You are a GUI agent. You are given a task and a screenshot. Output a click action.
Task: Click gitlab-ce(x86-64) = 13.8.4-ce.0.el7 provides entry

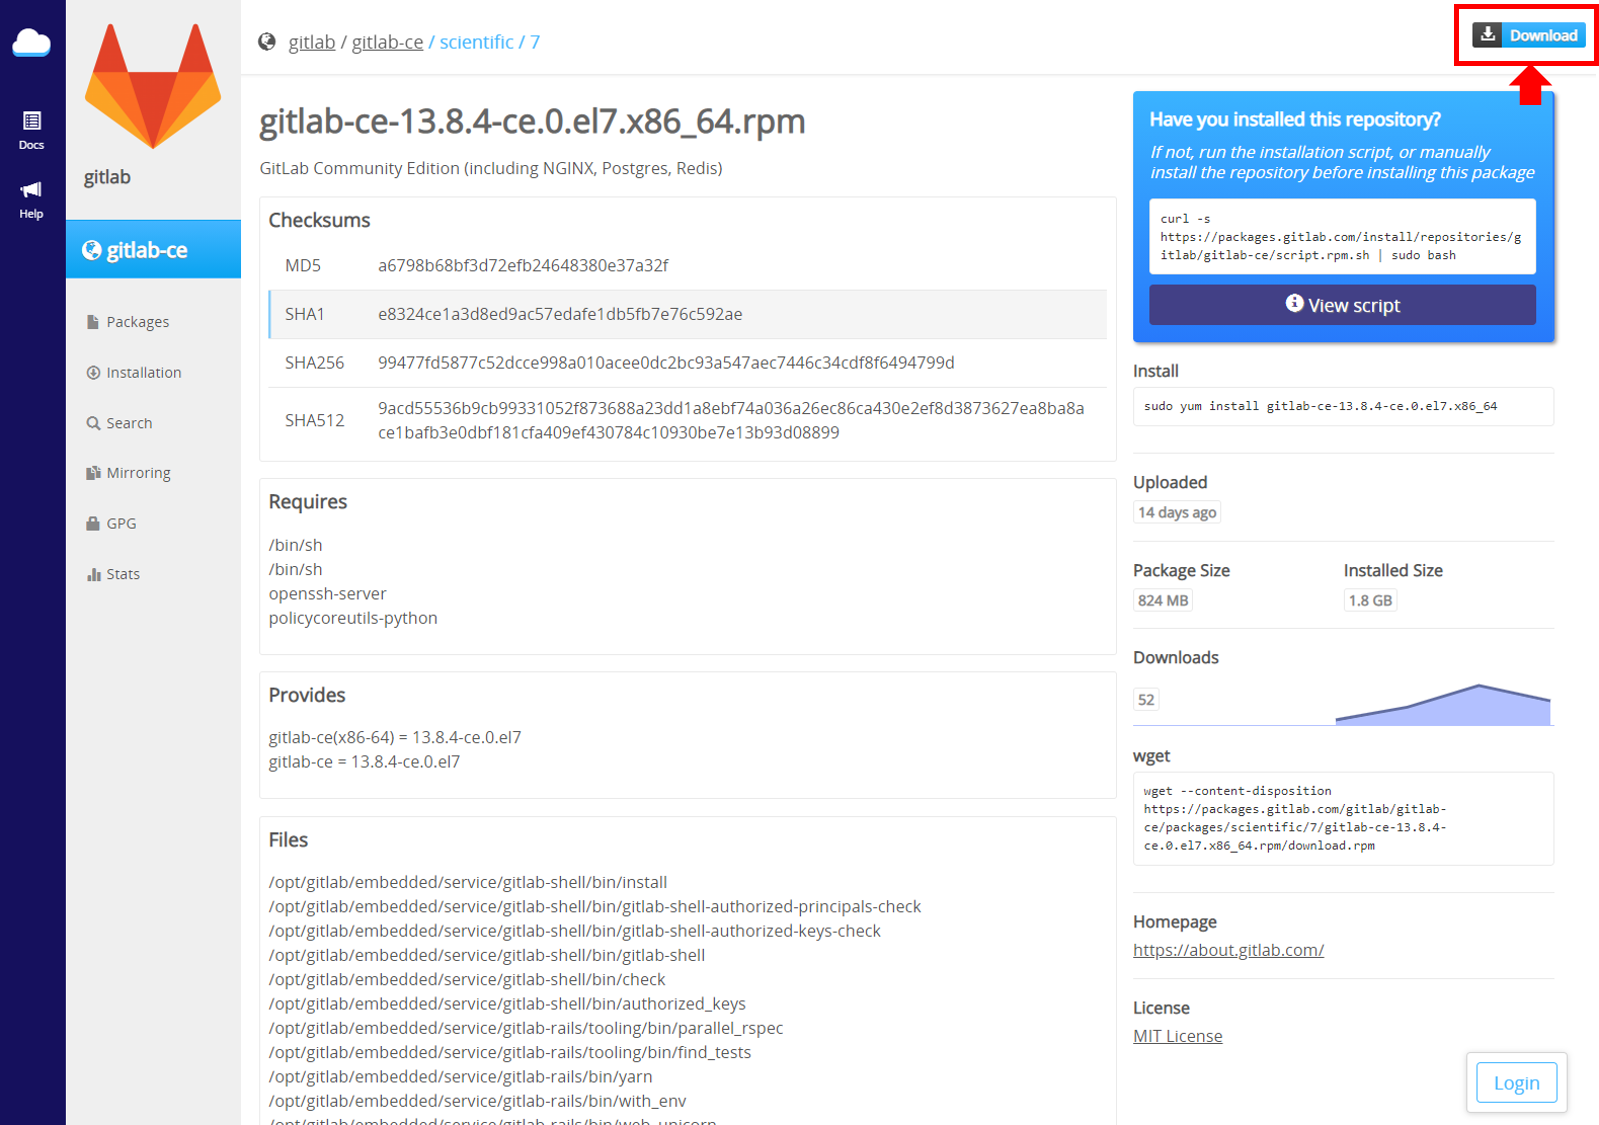[x=395, y=737]
